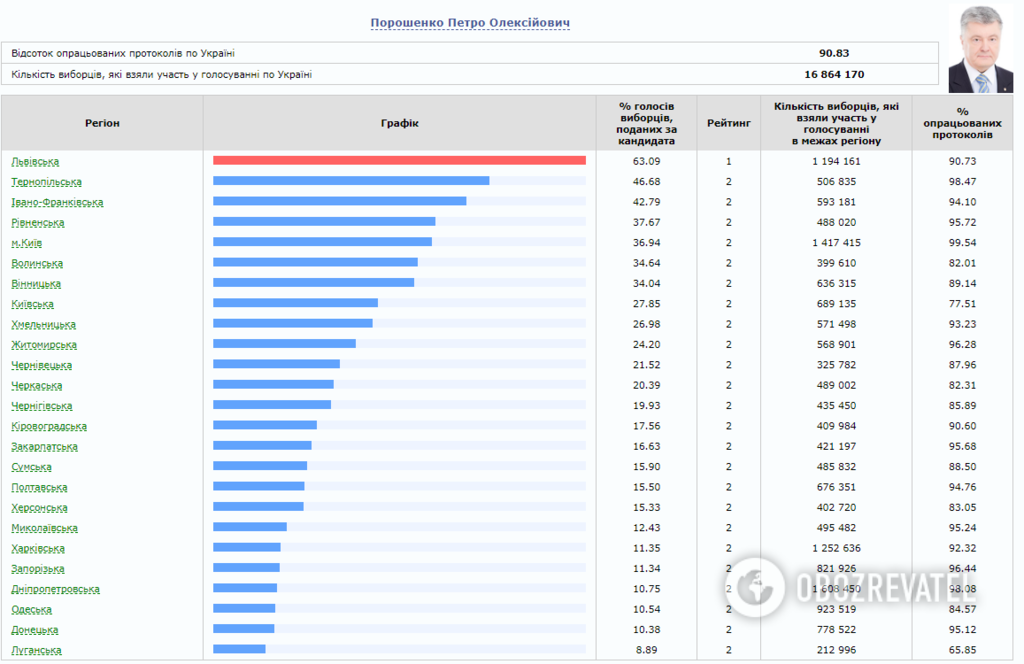Select the Дніпропетровська region link
The width and height of the screenshot is (1024, 664).
point(55,589)
